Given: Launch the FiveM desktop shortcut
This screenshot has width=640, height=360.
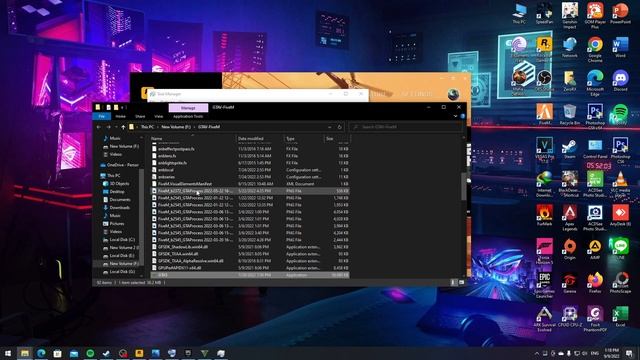Looking at the screenshot, I should tap(544, 114).
